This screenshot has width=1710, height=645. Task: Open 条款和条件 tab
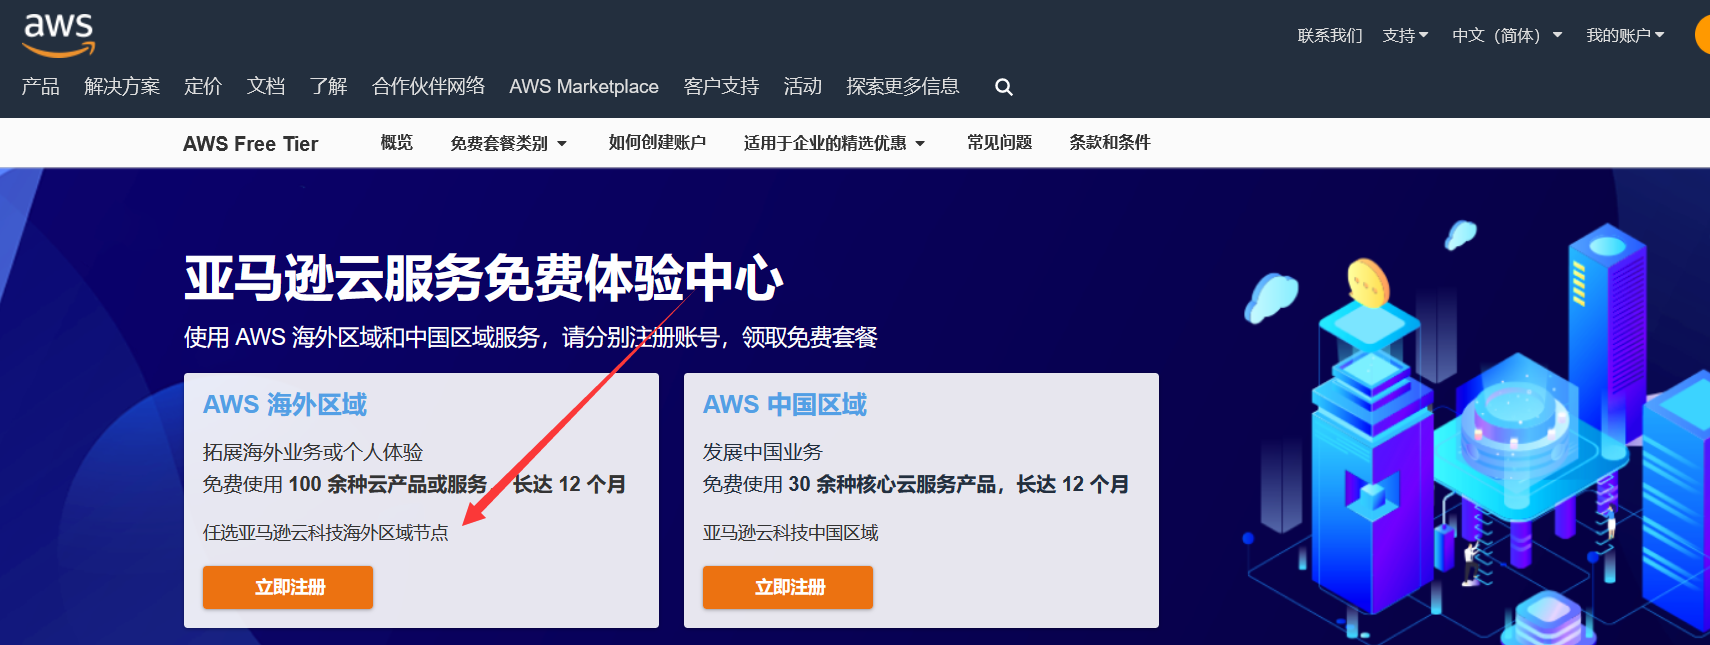click(1110, 143)
